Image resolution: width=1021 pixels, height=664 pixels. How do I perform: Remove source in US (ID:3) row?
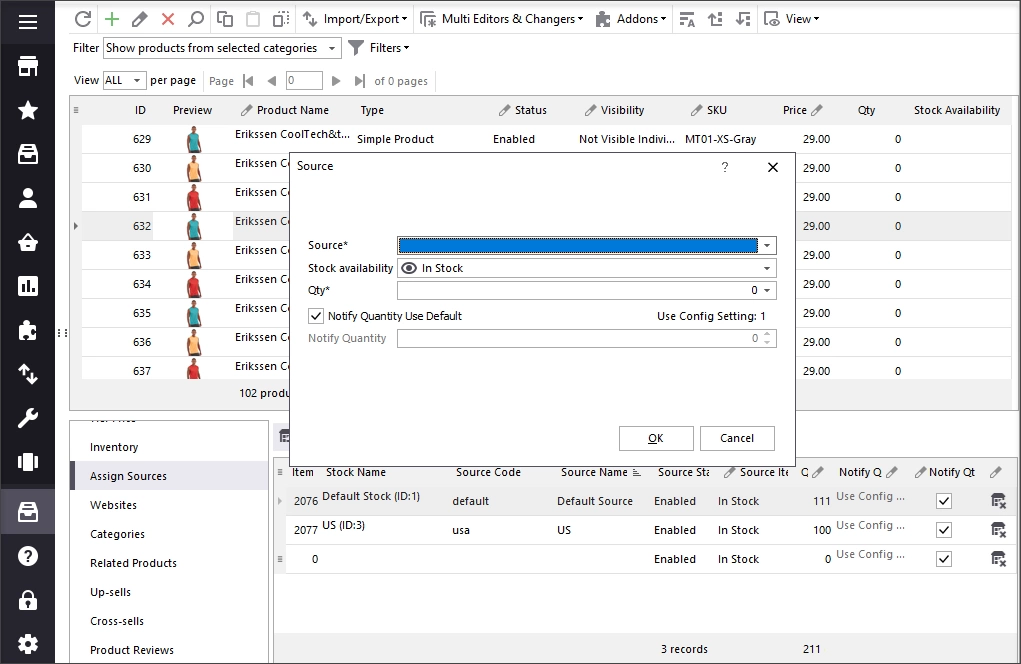(998, 530)
